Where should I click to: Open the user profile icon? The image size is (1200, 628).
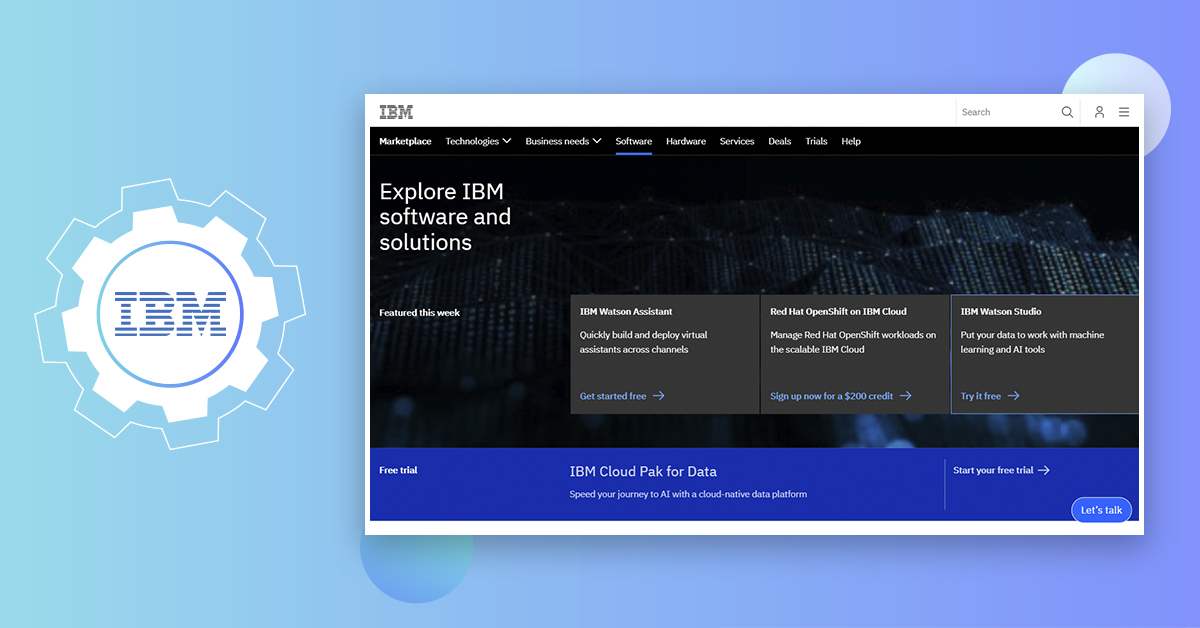coord(1099,112)
